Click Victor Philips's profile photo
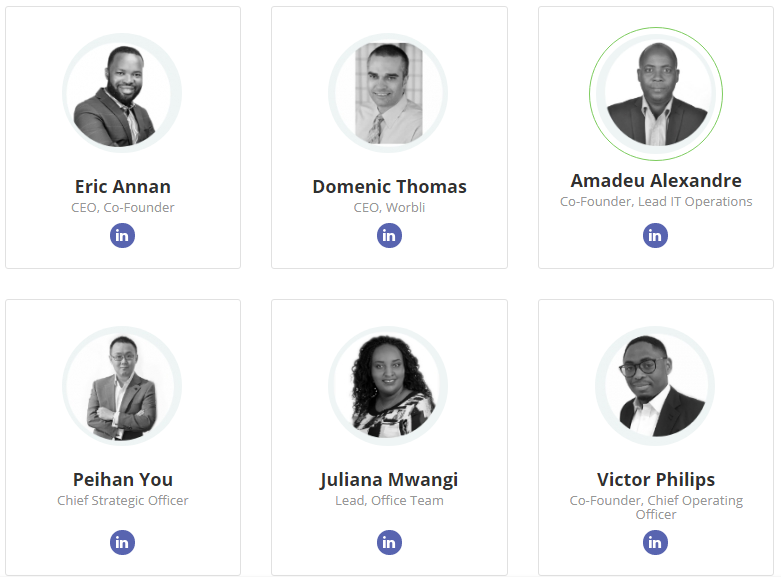781x577 pixels. pyautogui.click(x=655, y=388)
